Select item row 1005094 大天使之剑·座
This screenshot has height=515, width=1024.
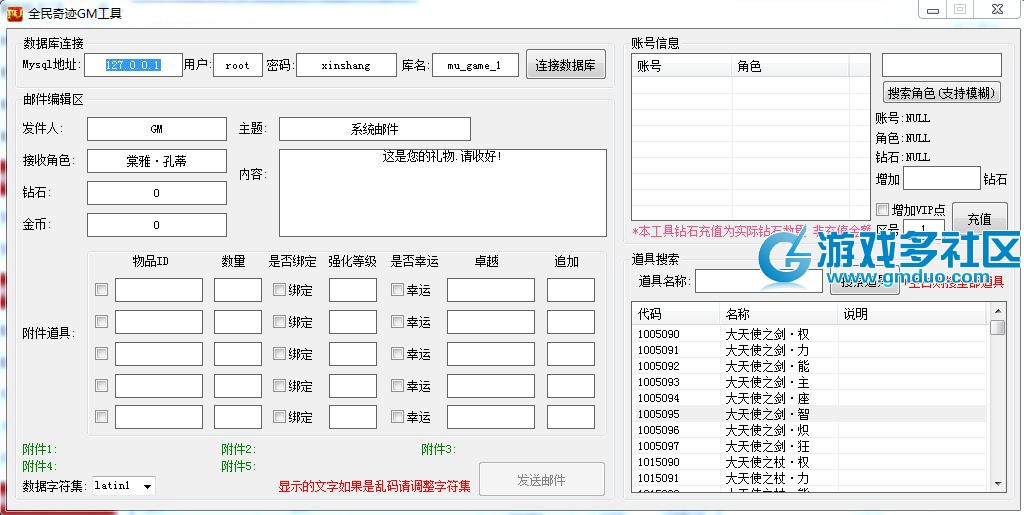(x=810, y=398)
